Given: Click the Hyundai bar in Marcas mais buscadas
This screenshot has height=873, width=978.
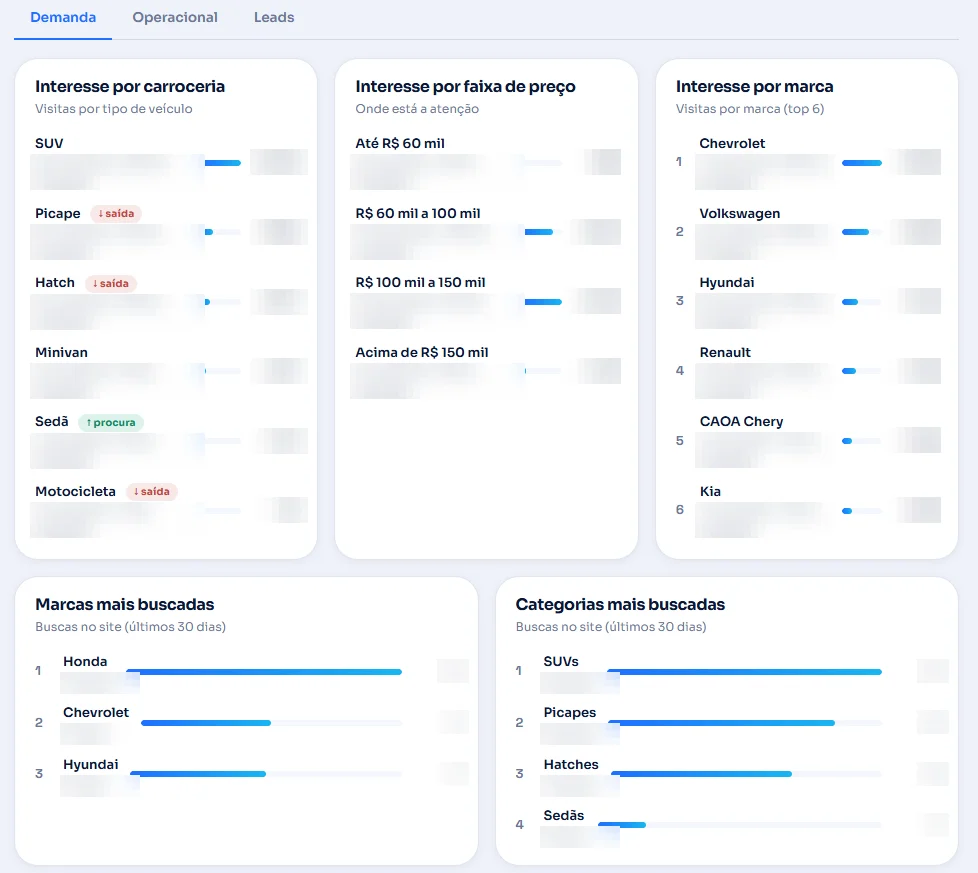Looking at the screenshot, I should pyautogui.click(x=266, y=774).
